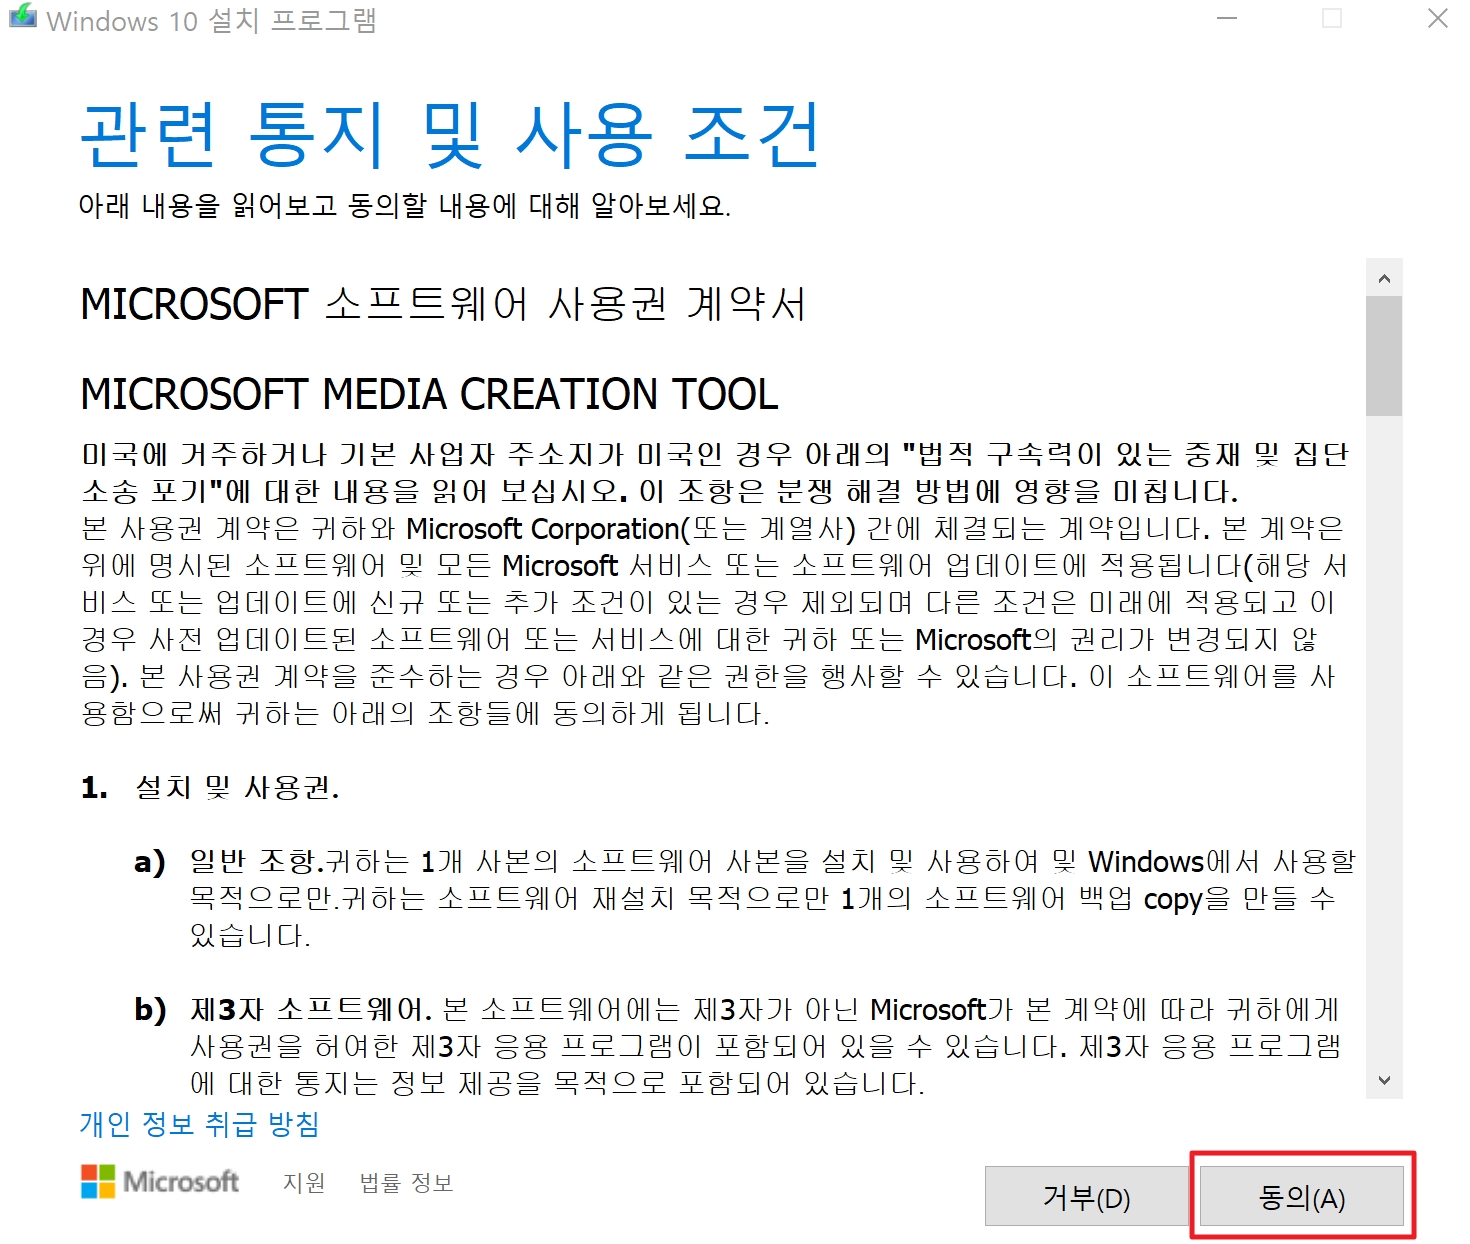This screenshot has height=1244, width=1470.
Task: Click the Microsoft four-square logo
Action: pyautogui.click(x=97, y=1183)
